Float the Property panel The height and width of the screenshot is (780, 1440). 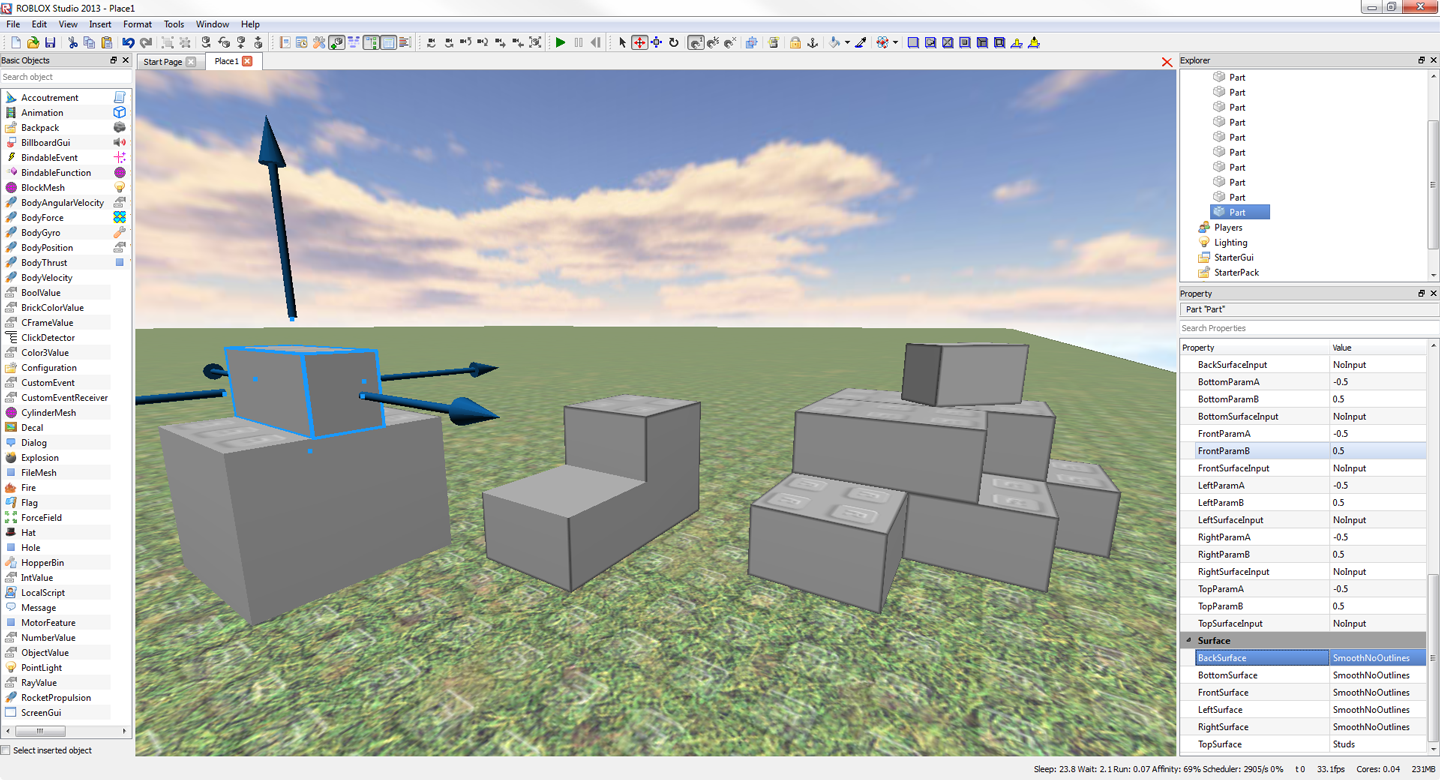1421,293
